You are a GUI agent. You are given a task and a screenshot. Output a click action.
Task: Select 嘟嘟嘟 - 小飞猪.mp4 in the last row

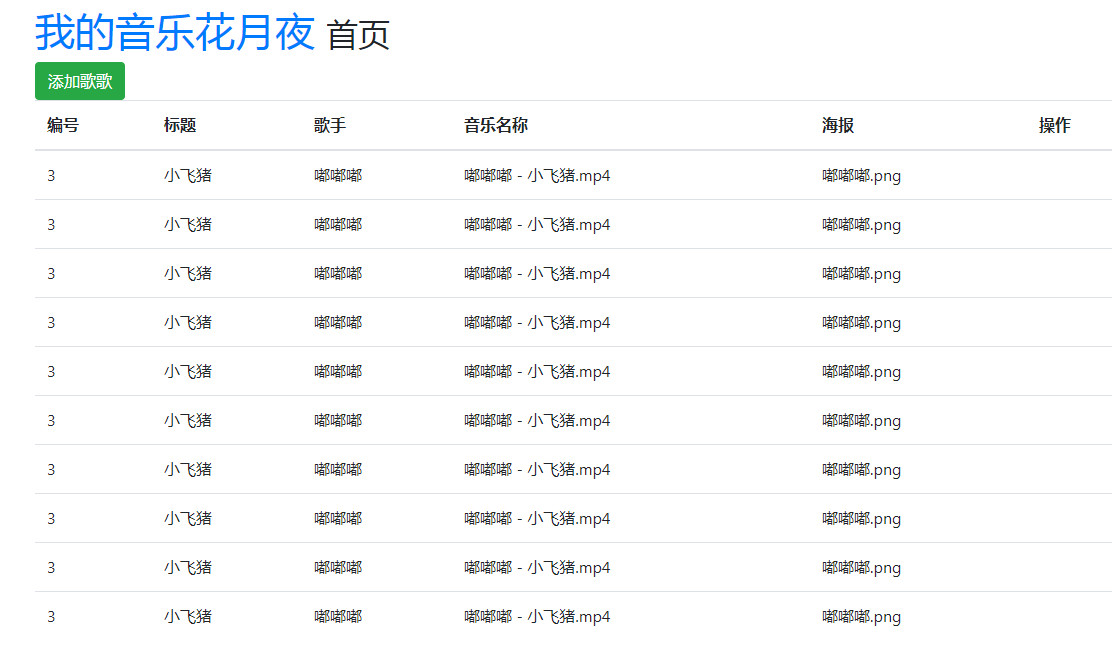point(536,616)
